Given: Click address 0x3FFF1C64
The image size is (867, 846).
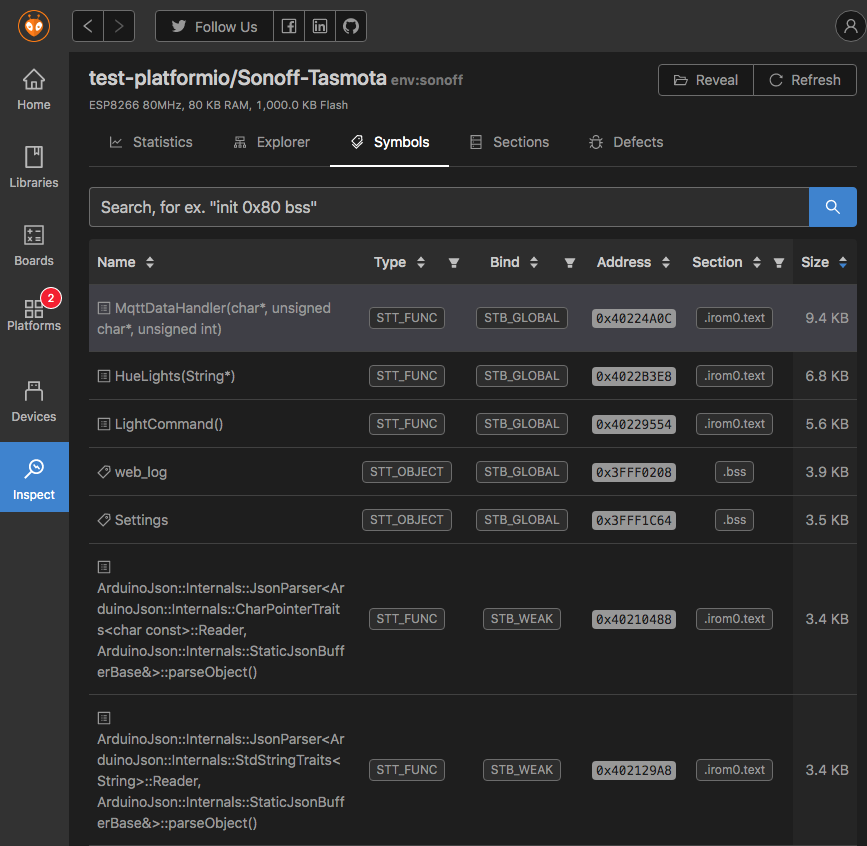Looking at the screenshot, I should pyautogui.click(x=634, y=520).
